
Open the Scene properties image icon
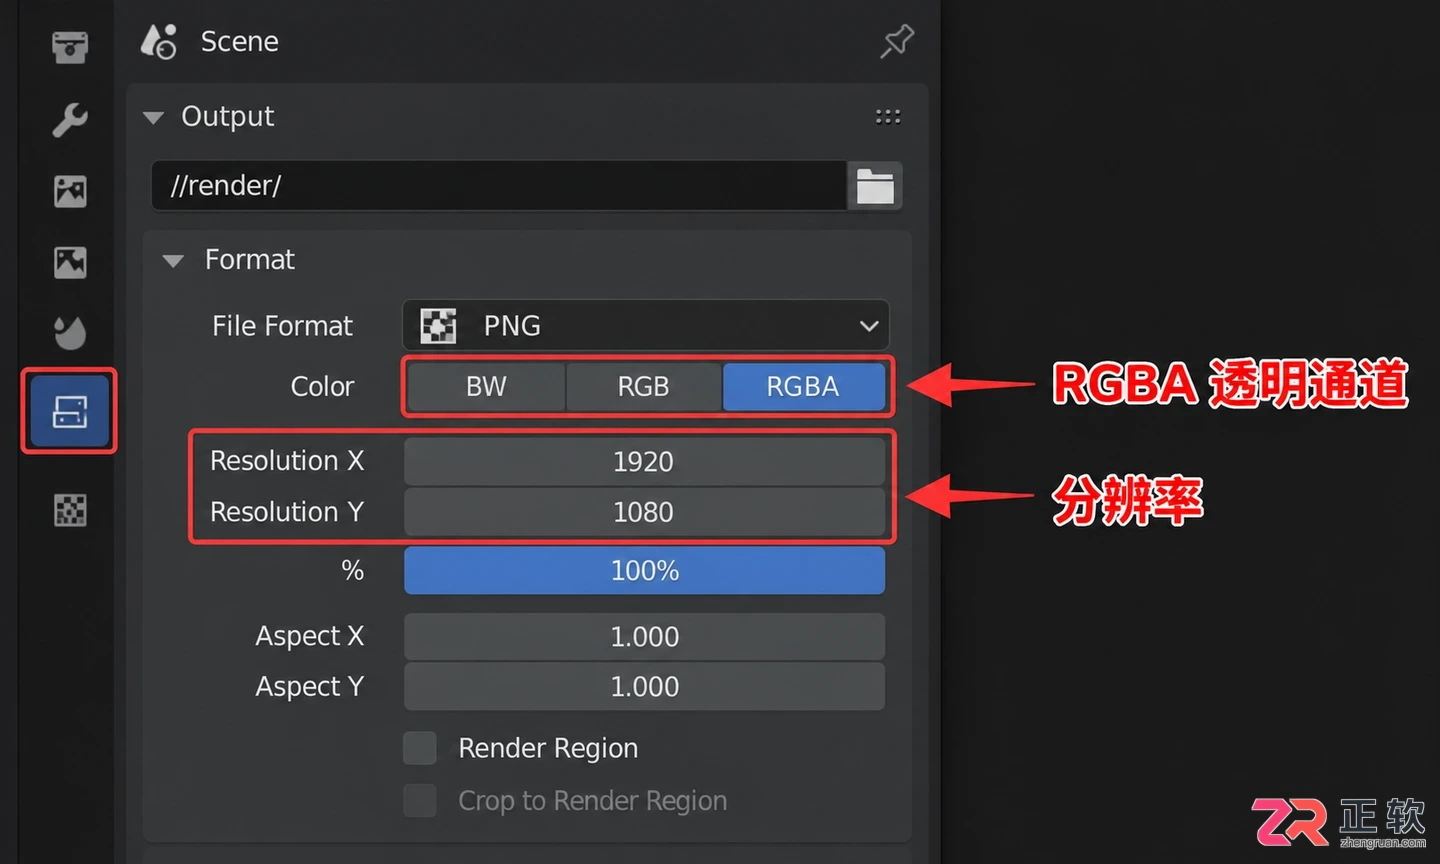click(70, 262)
